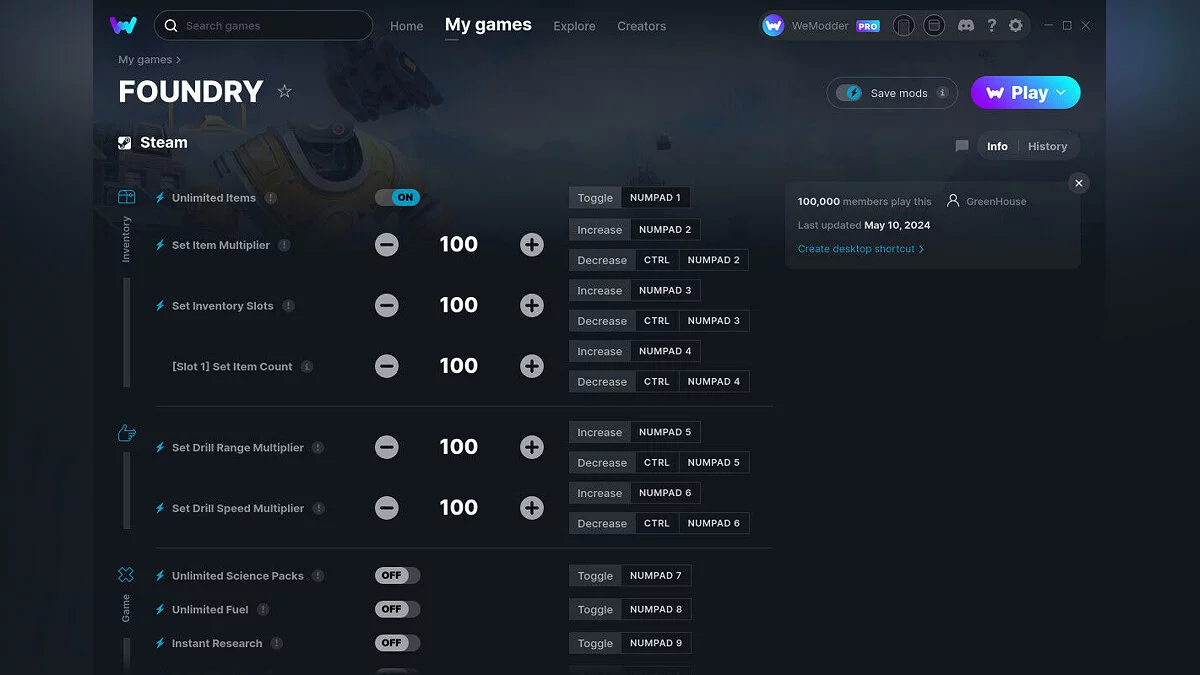Toggle the Save mods switch
This screenshot has height=675, width=1200.
pos(849,93)
